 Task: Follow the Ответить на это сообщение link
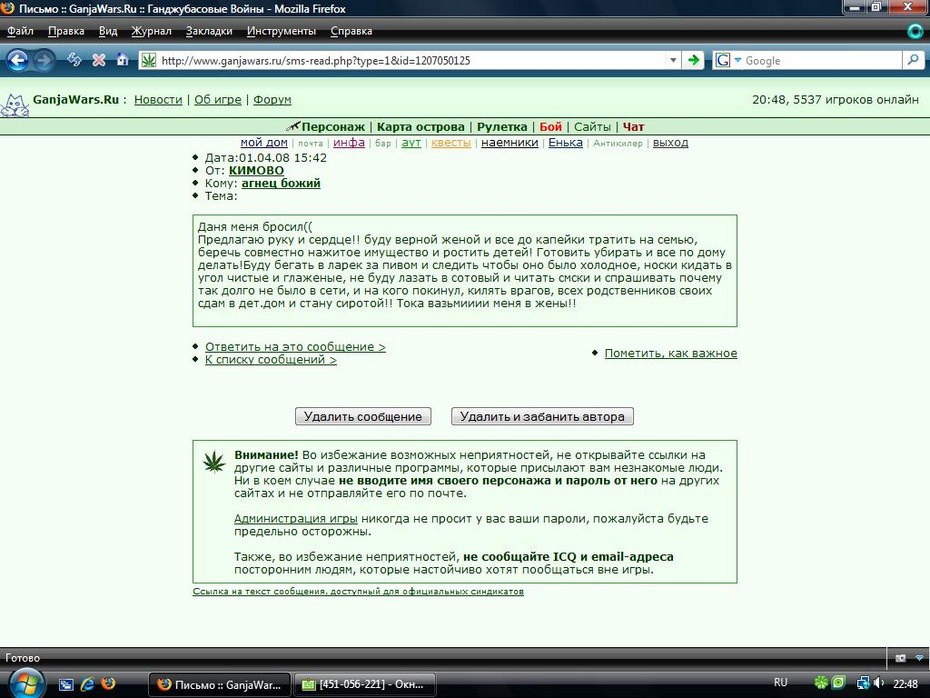click(295, 347)
